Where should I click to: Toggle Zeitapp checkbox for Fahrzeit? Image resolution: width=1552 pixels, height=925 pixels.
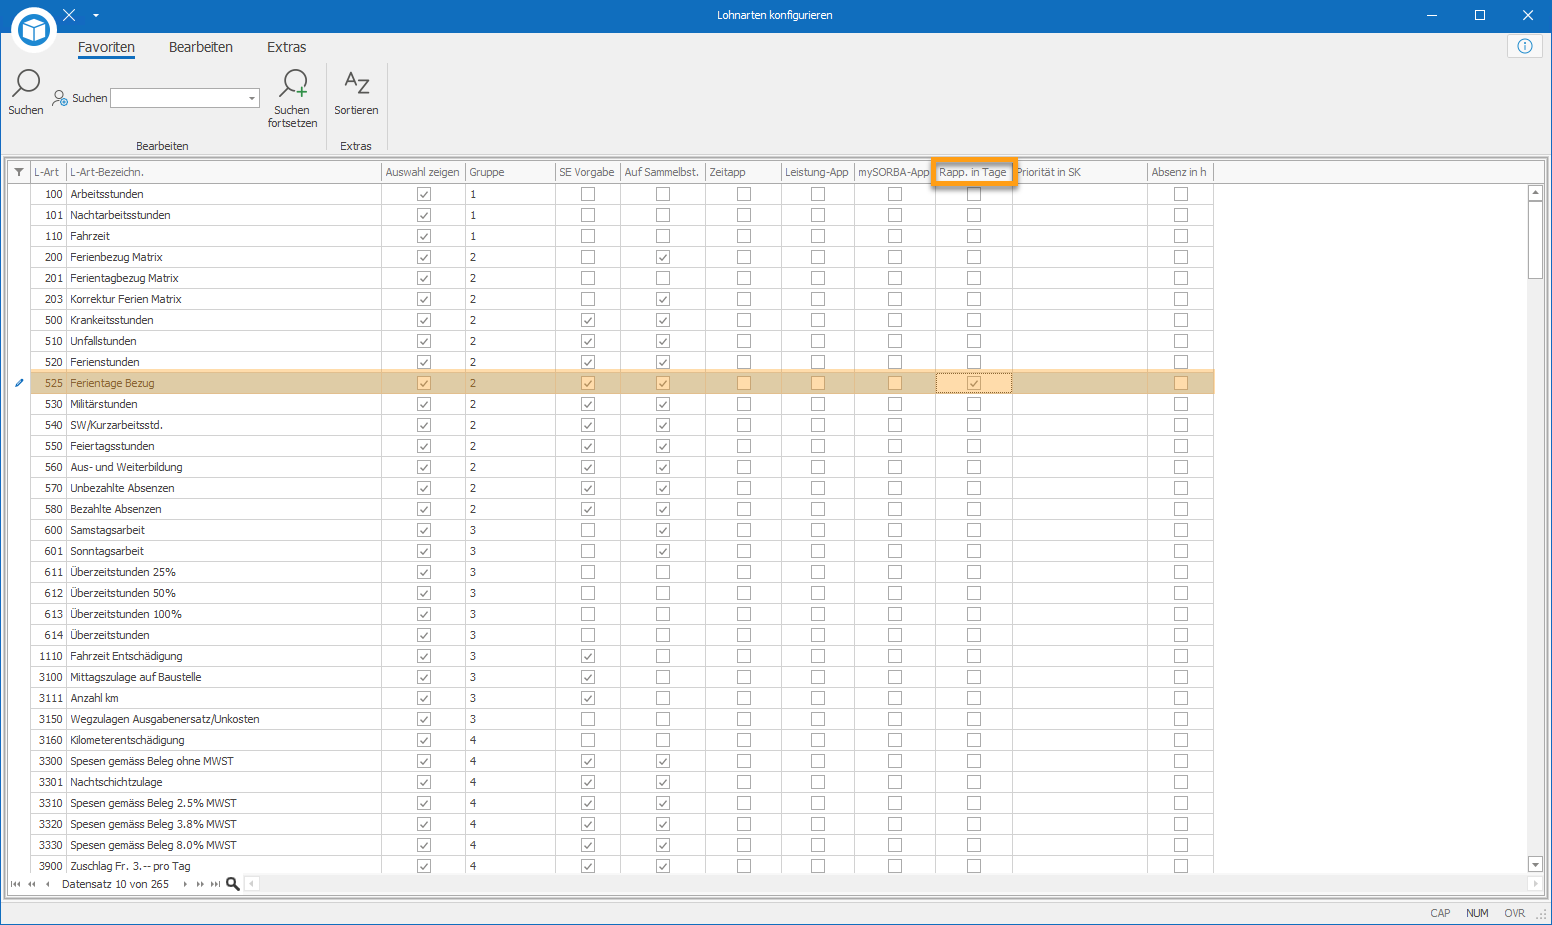coord(744,236)
